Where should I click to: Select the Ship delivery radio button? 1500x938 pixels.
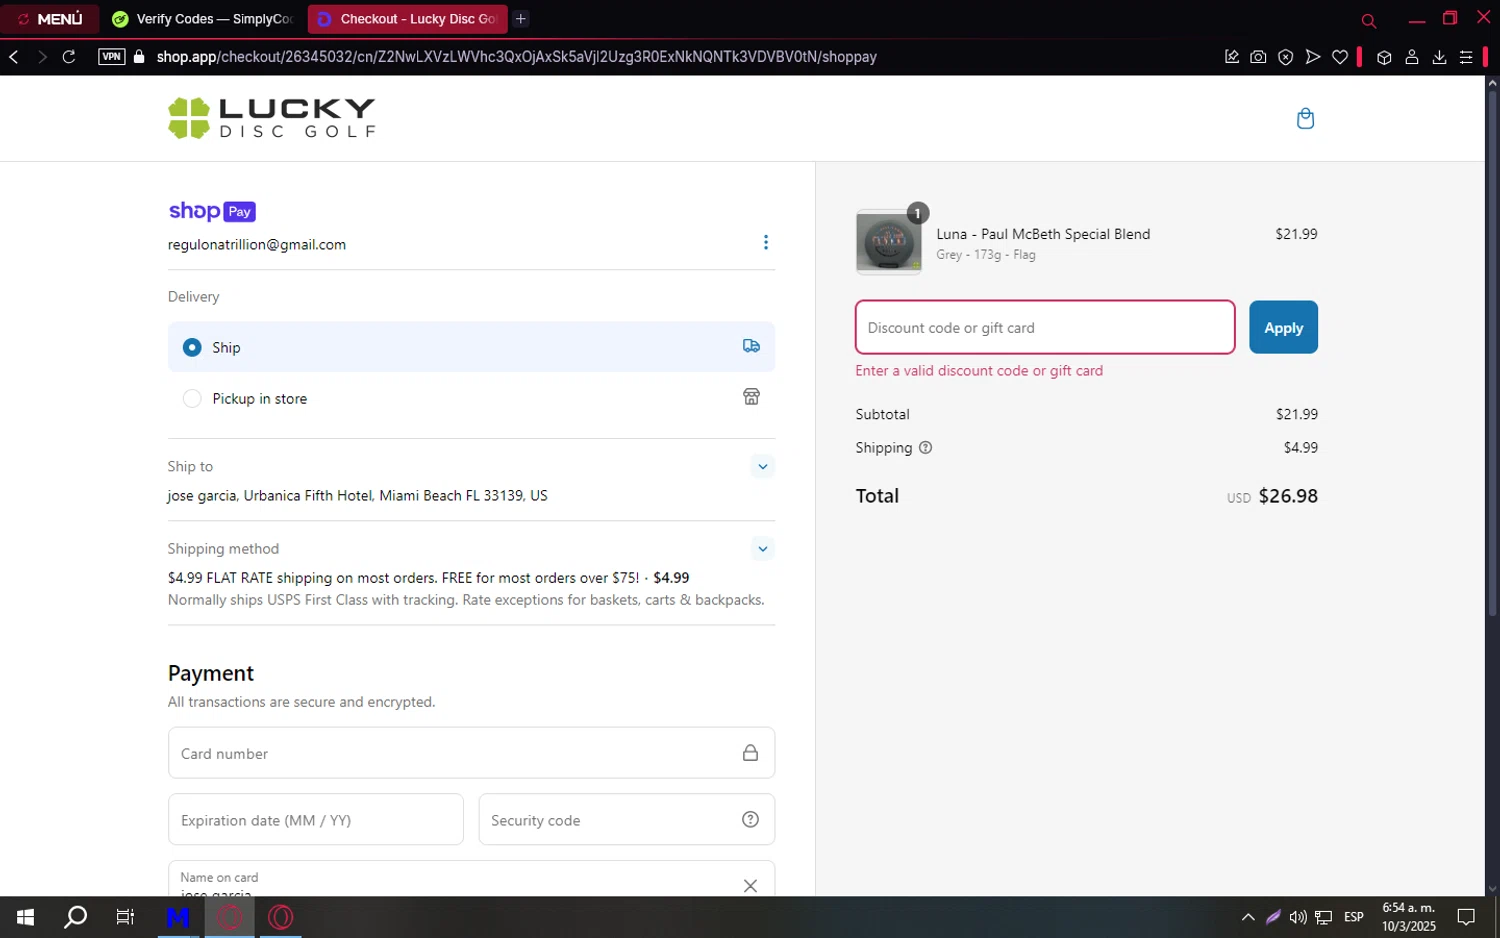(x=192, y=347)
